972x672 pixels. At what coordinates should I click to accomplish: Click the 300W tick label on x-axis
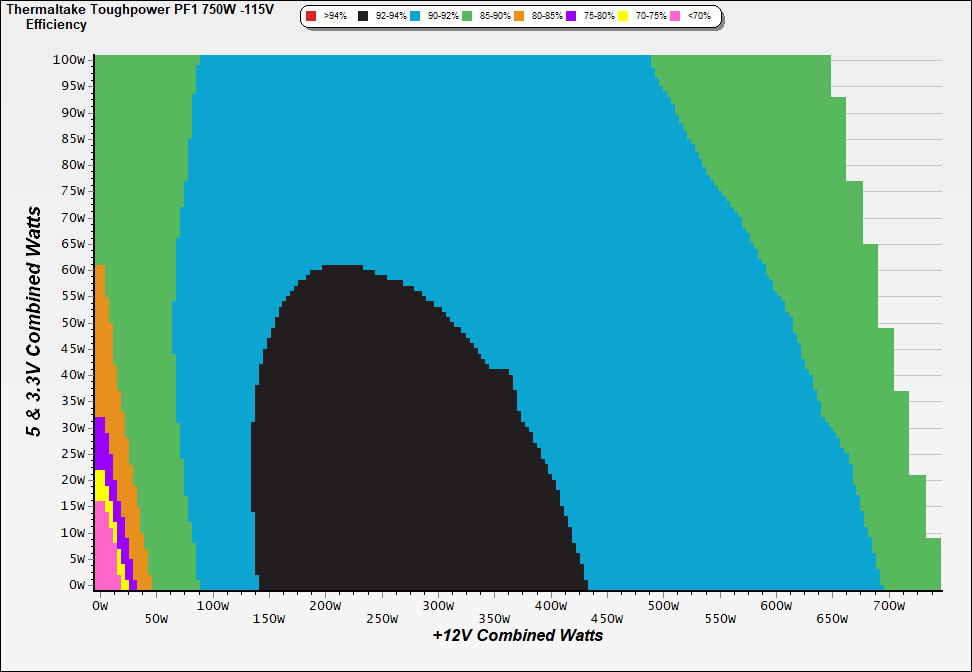438,606
